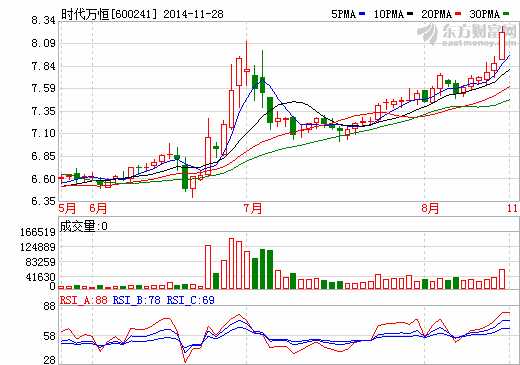Click the last tall red candlestick at the far right
Image resolution: width=520 pixels, height=365 pixels.
(x=502, y=44)
